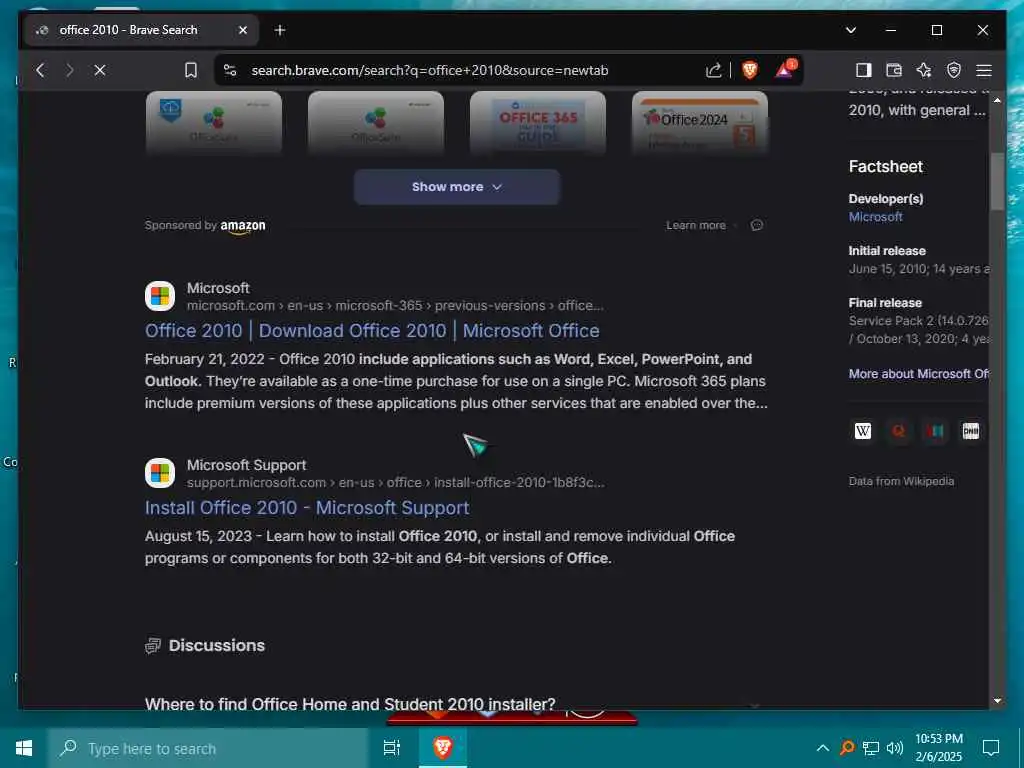Screen dimensions: 1024x768
Task: Show hidden system tray icons
Action: [823, 748]
